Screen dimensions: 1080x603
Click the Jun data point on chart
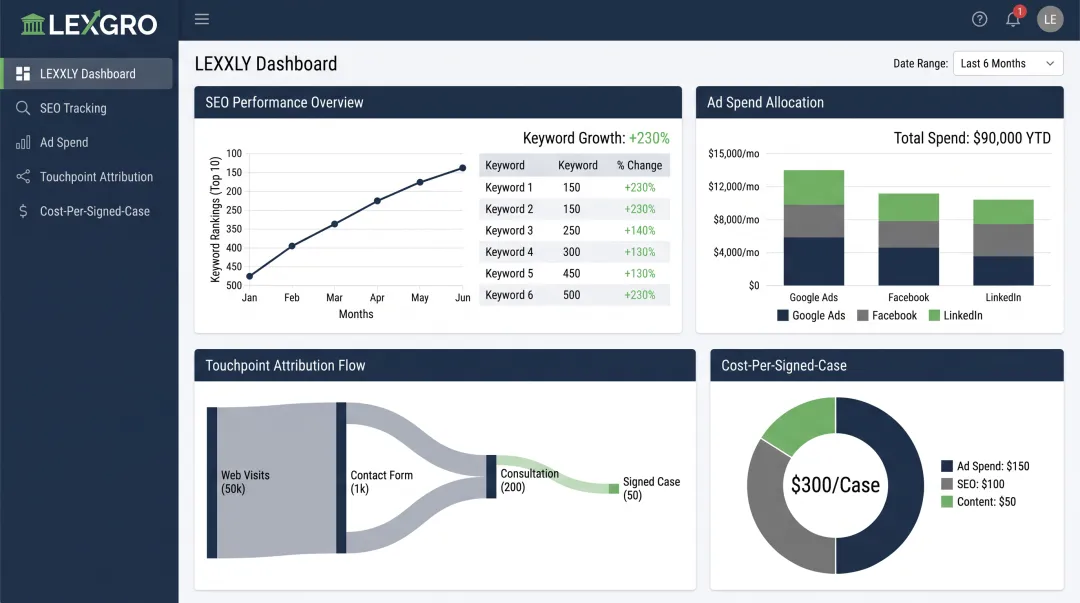(463, 167)
